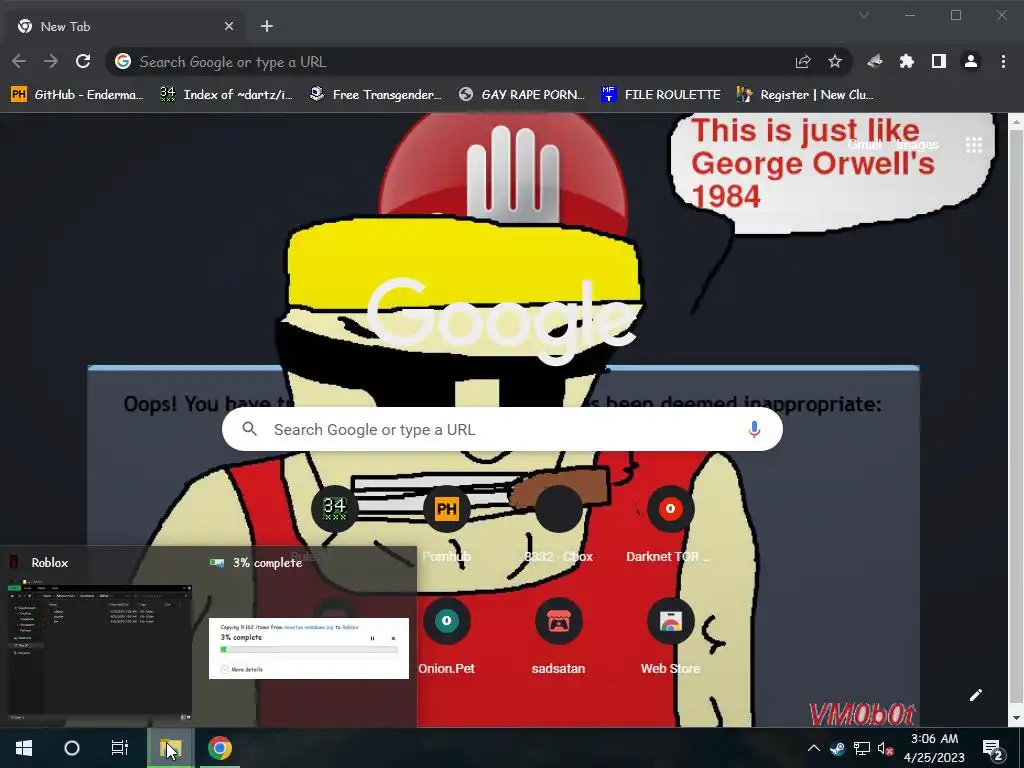Cancel the copy with the X in the preview
Screen dimensions: 1024x768
(393, 638)
